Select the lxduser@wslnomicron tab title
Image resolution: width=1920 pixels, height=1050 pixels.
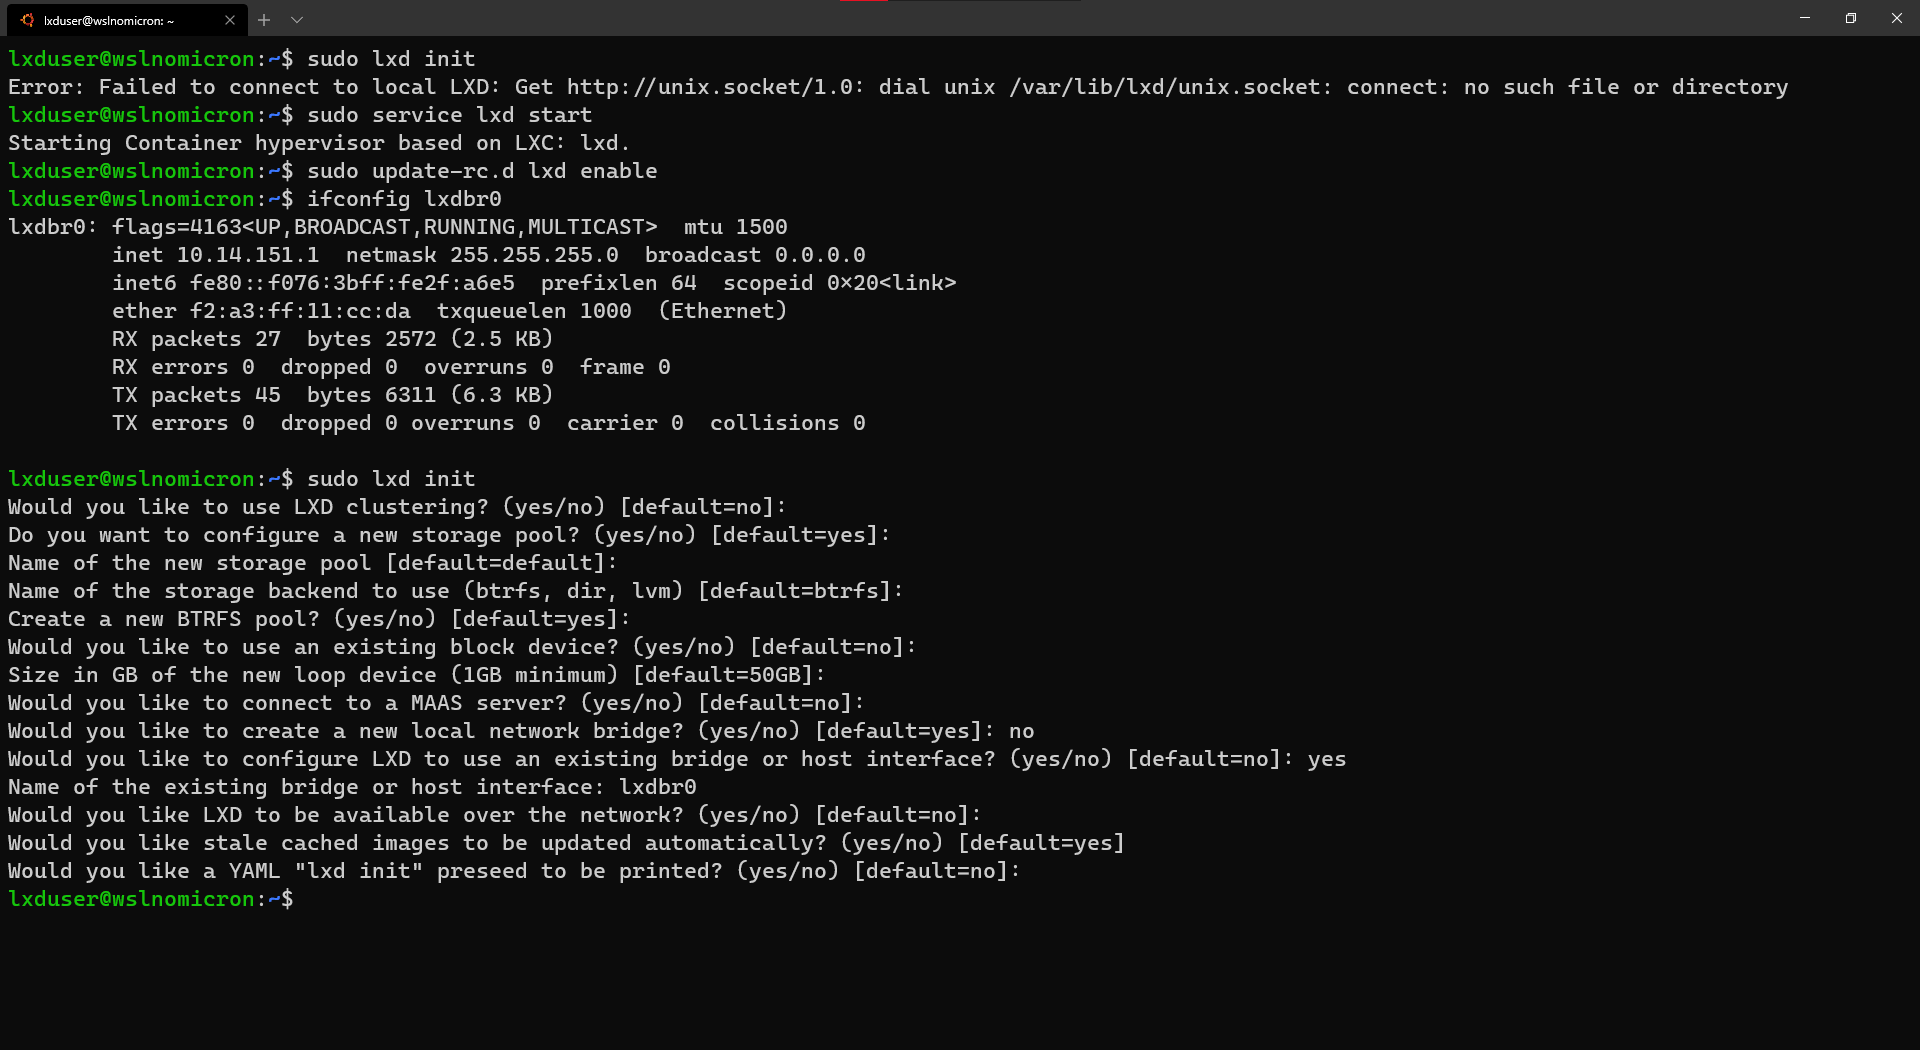[x=109, y=20]
